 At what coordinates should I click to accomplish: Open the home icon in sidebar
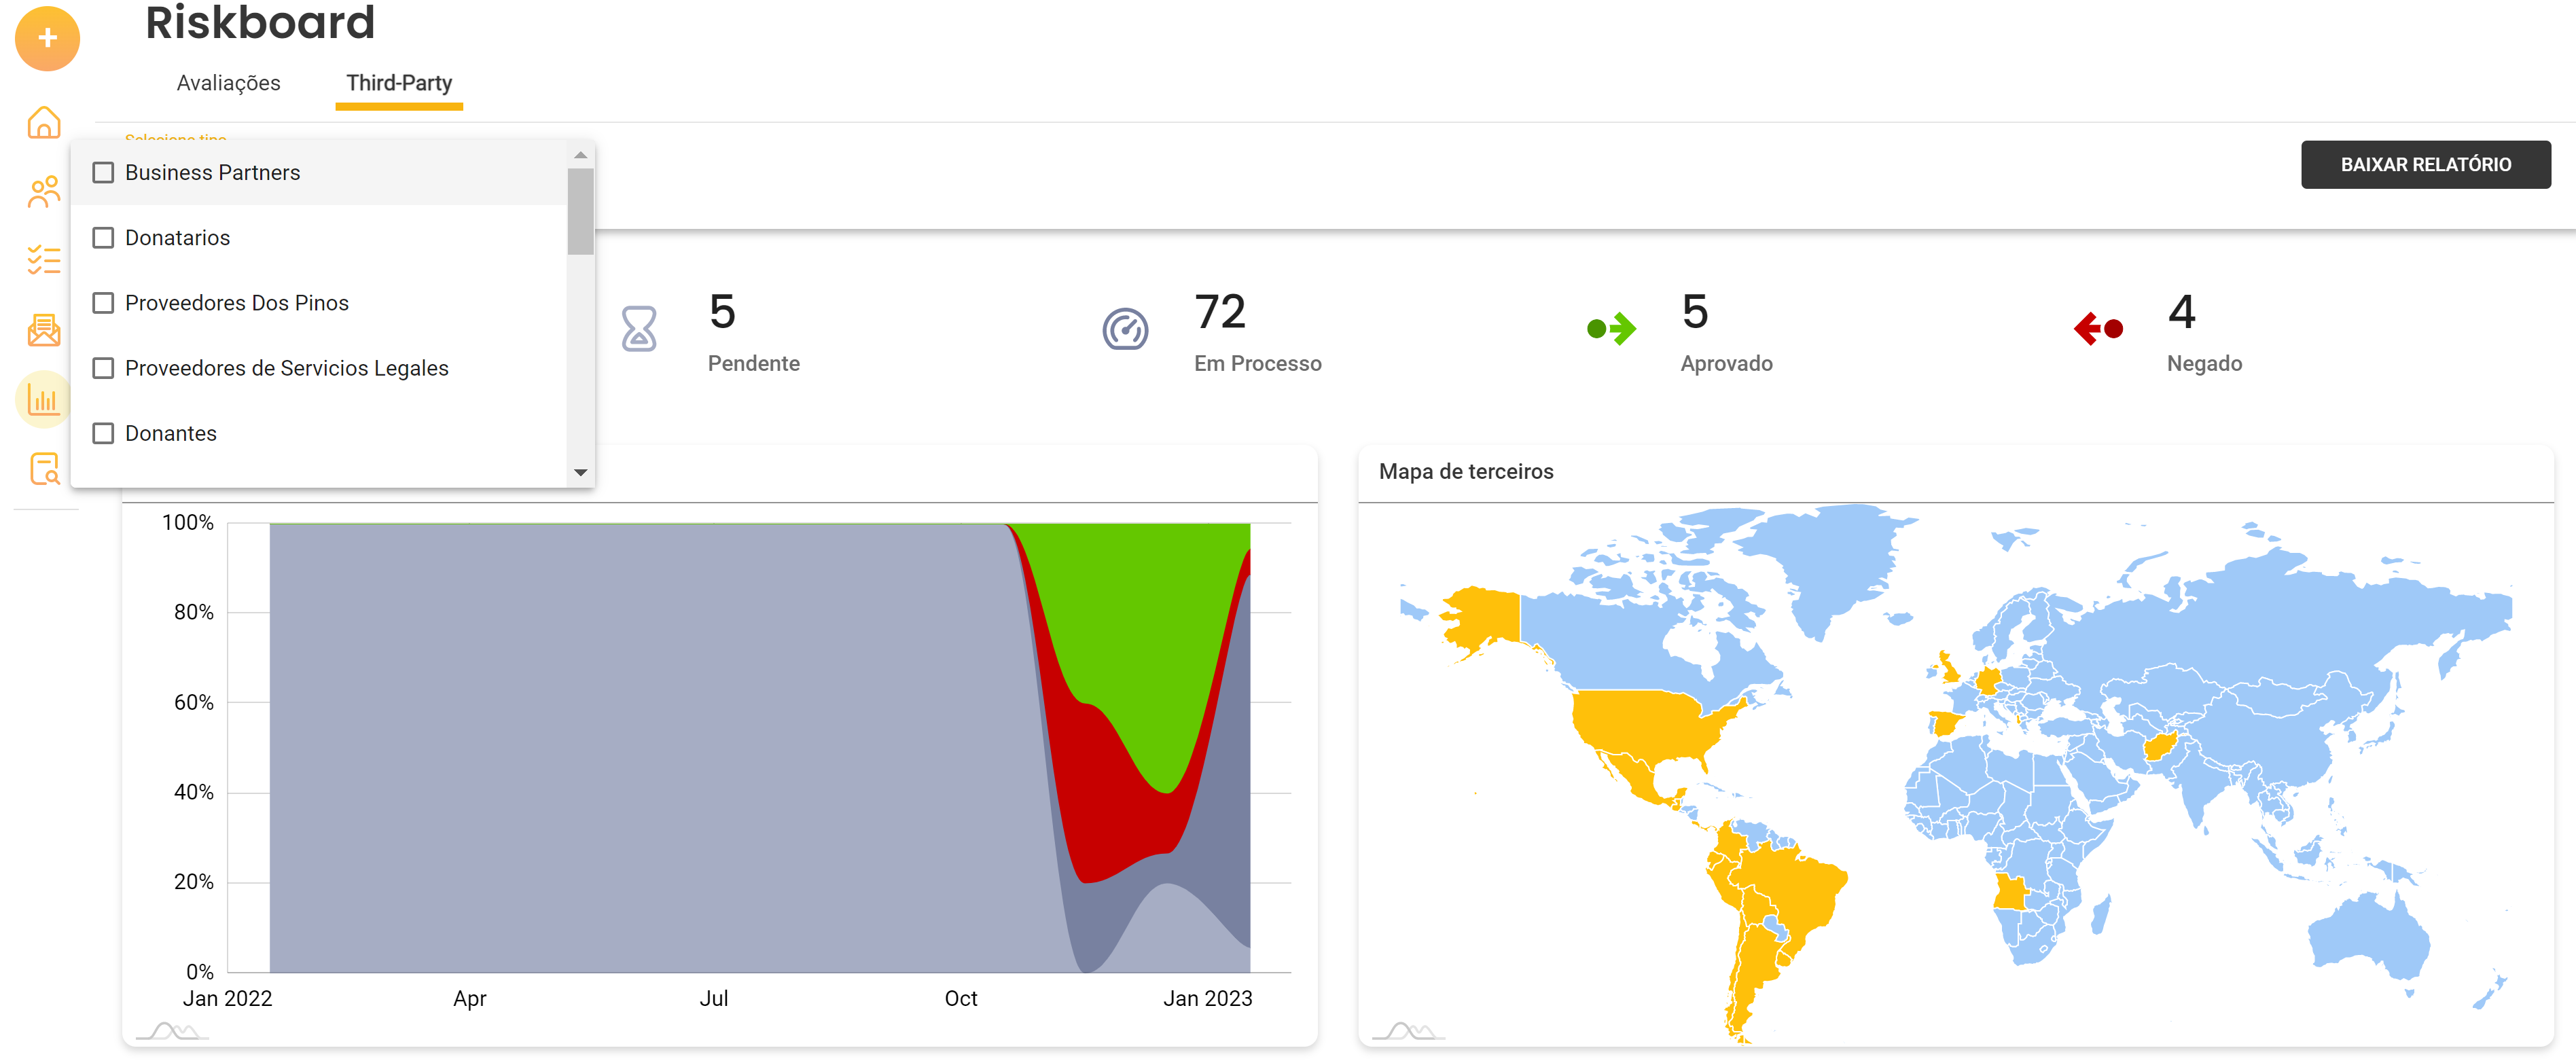(44, 123)
